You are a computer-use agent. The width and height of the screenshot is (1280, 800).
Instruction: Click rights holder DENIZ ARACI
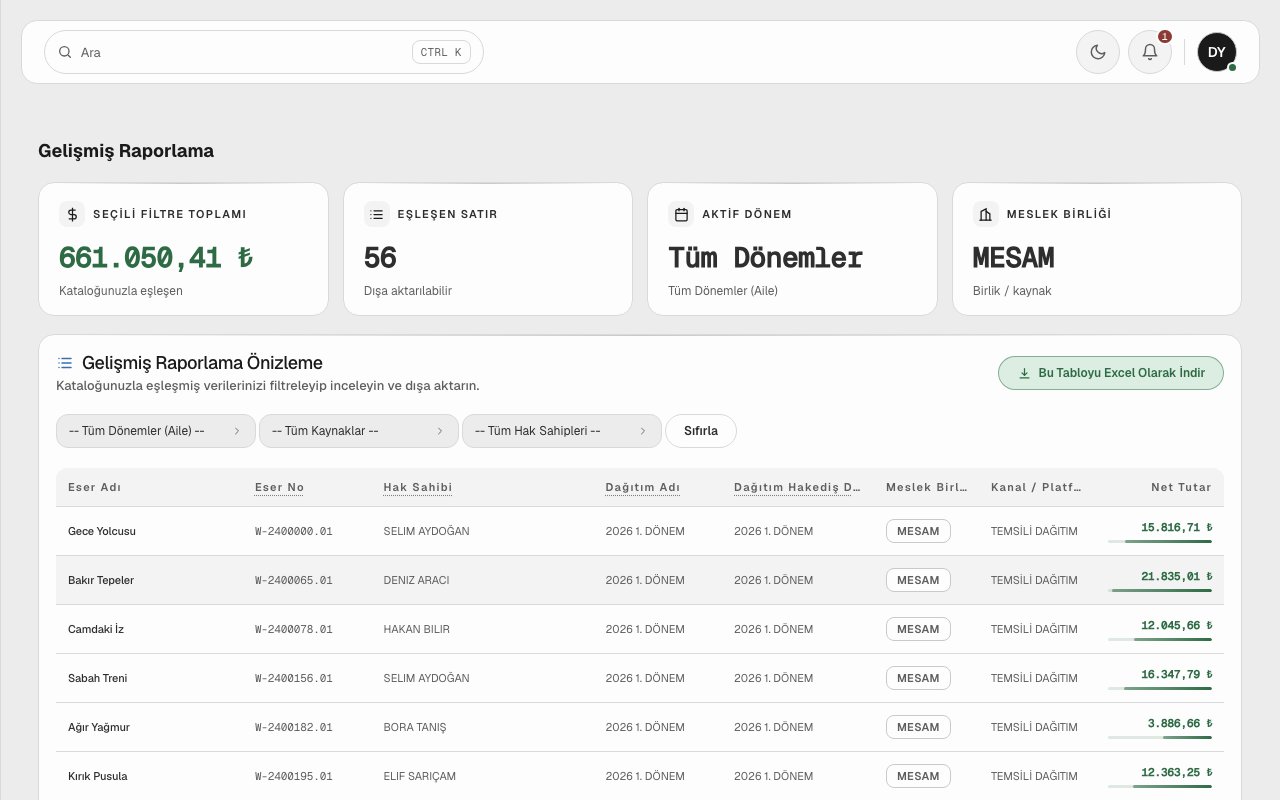[416, 580]
